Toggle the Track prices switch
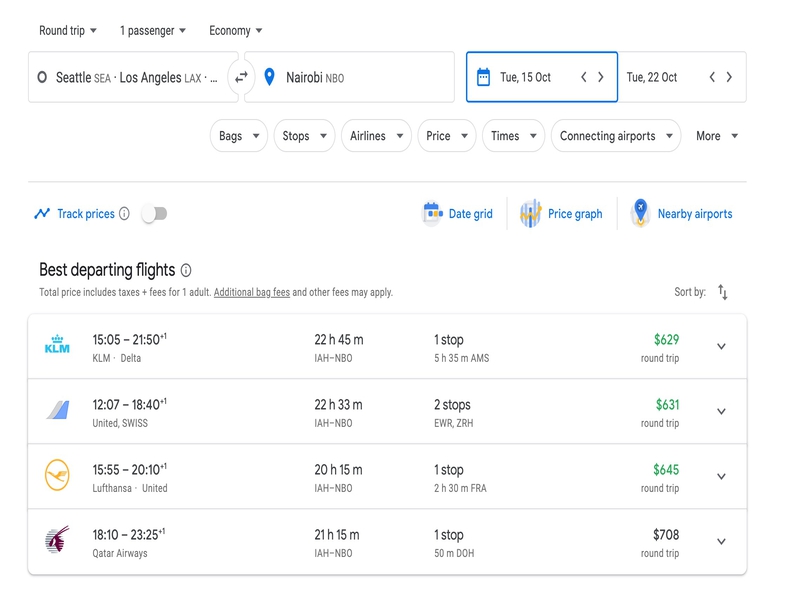The image size is (800, 600). pyautogui.click(x=154, y=213)
